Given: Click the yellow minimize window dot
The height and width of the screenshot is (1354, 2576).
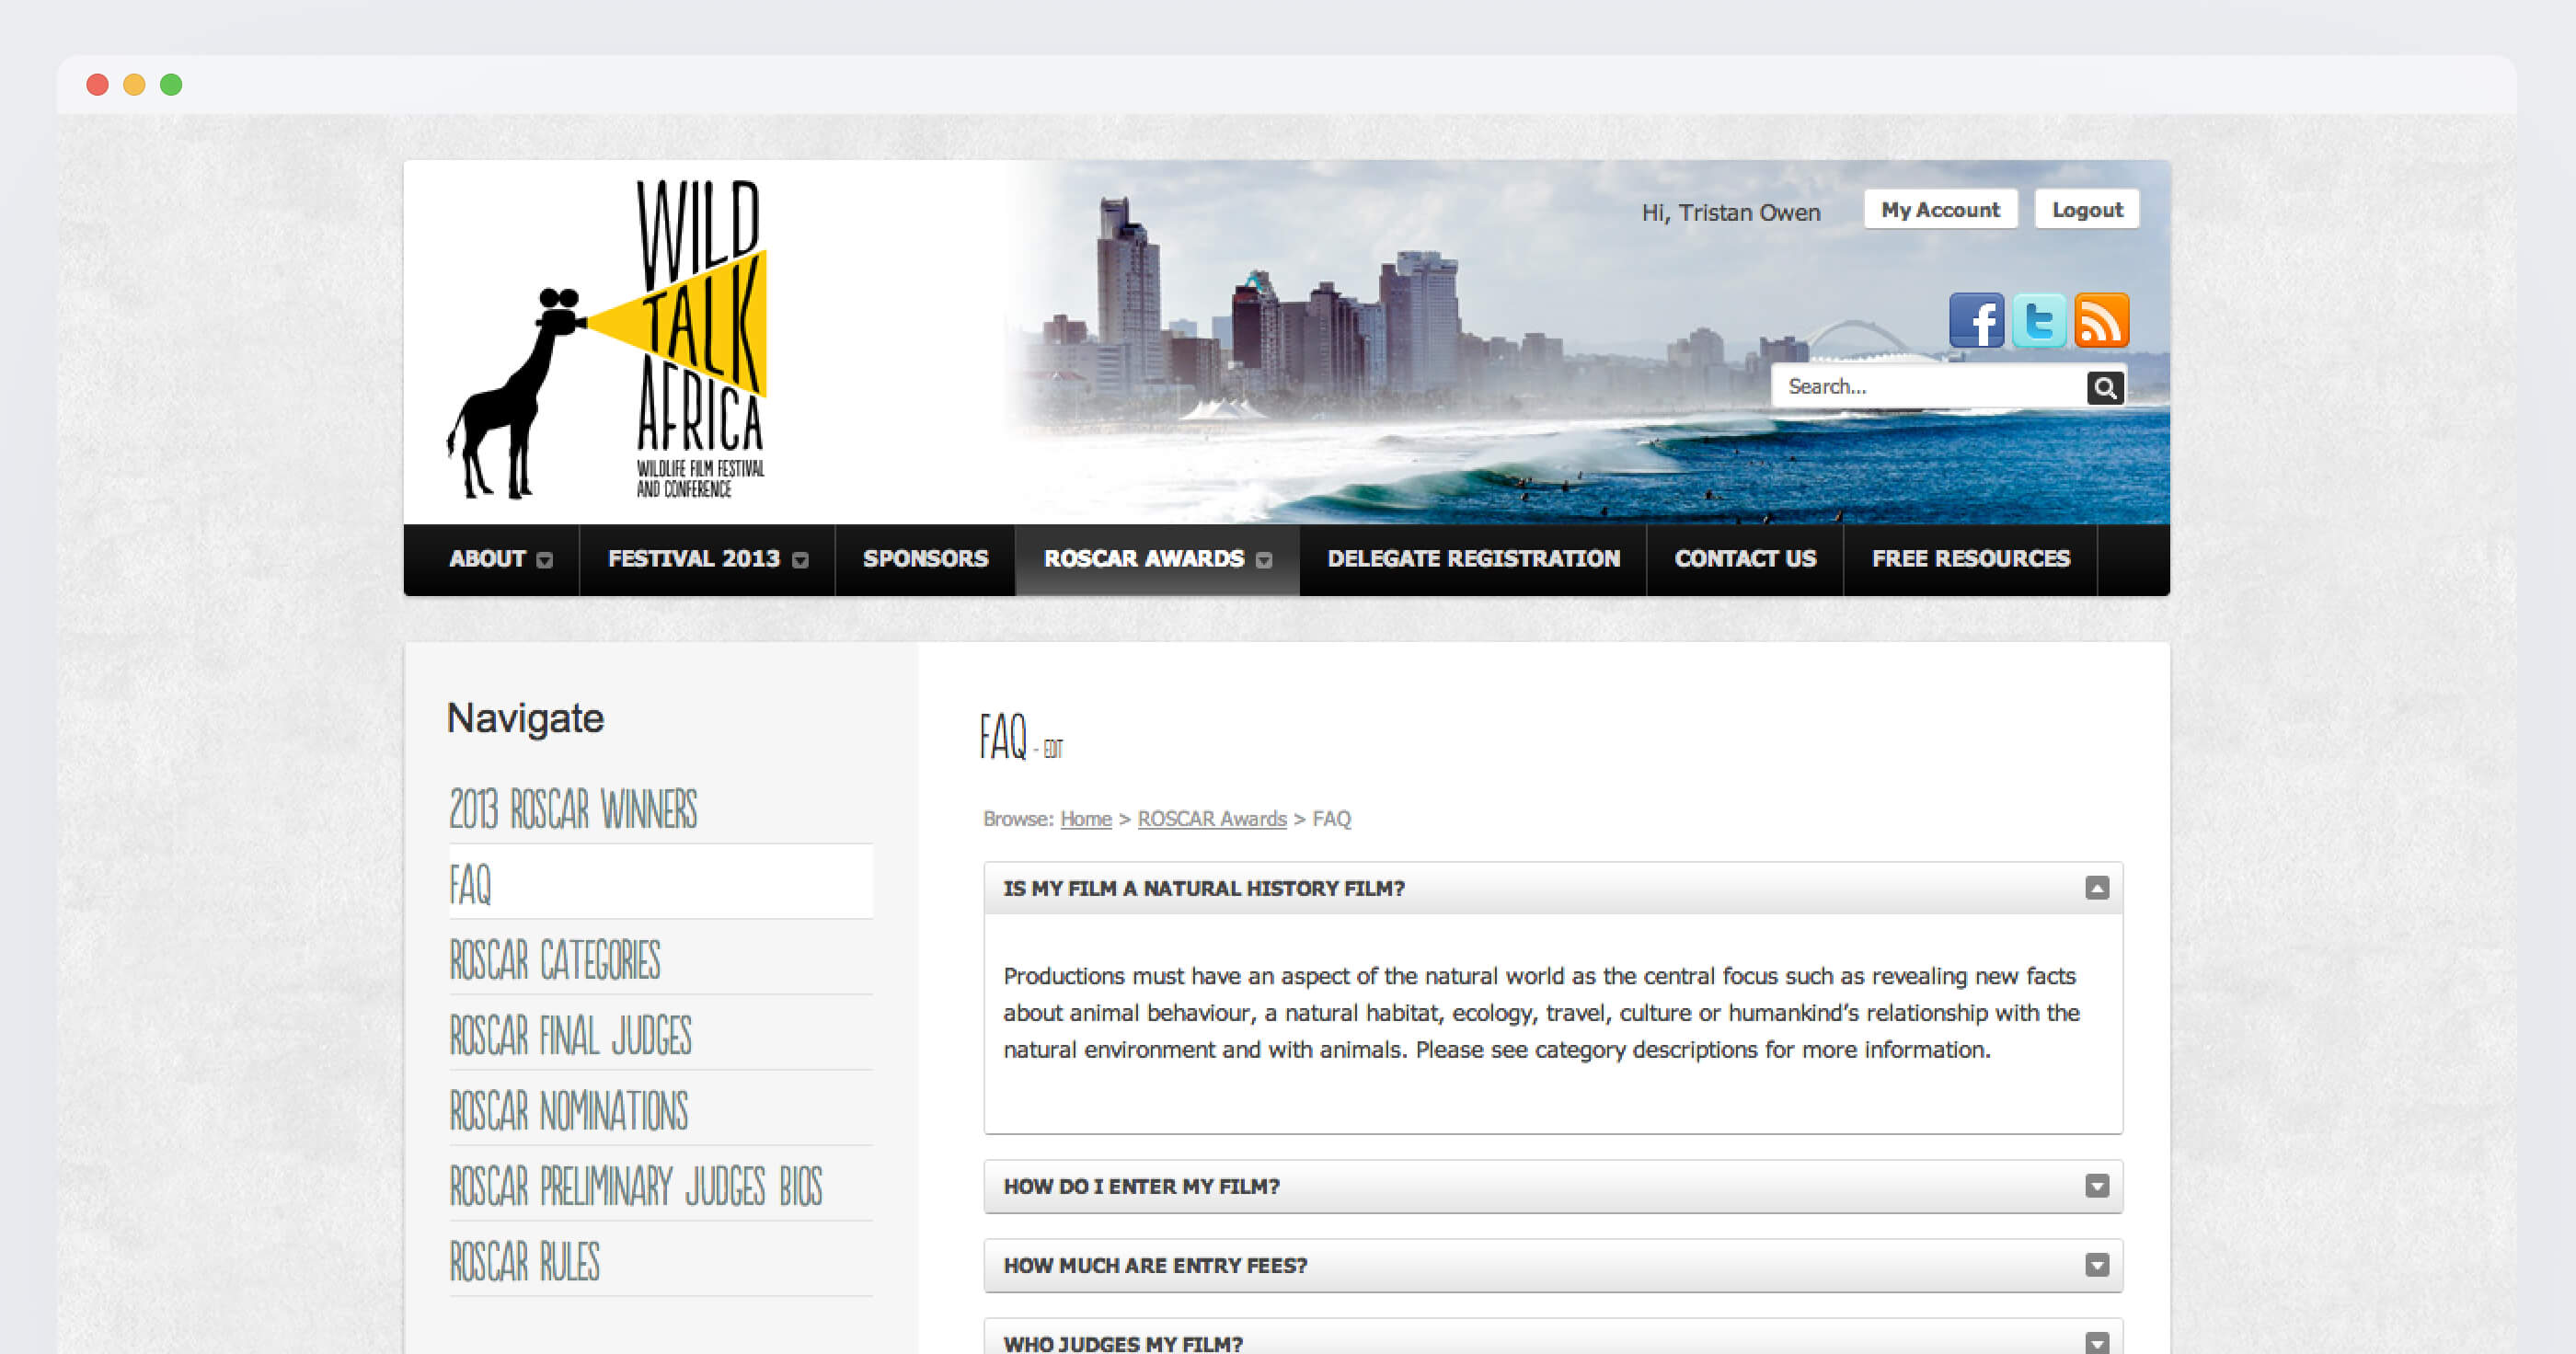Looking at the screenshot, I should 134,85.
